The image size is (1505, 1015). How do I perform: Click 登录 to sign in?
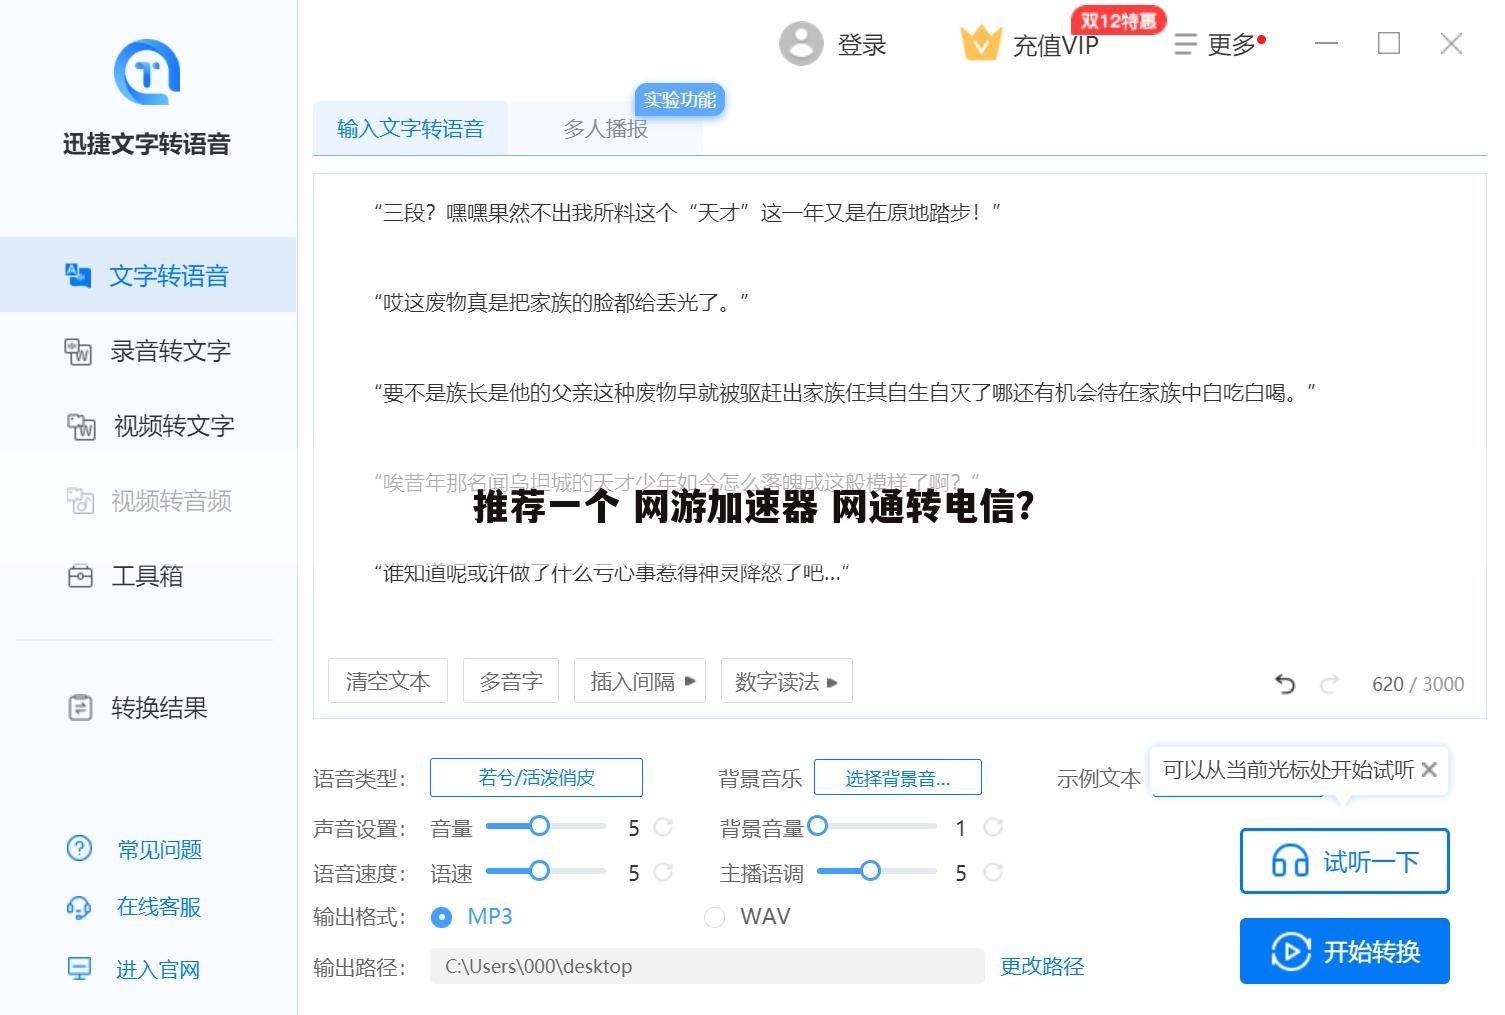[862, 45]
